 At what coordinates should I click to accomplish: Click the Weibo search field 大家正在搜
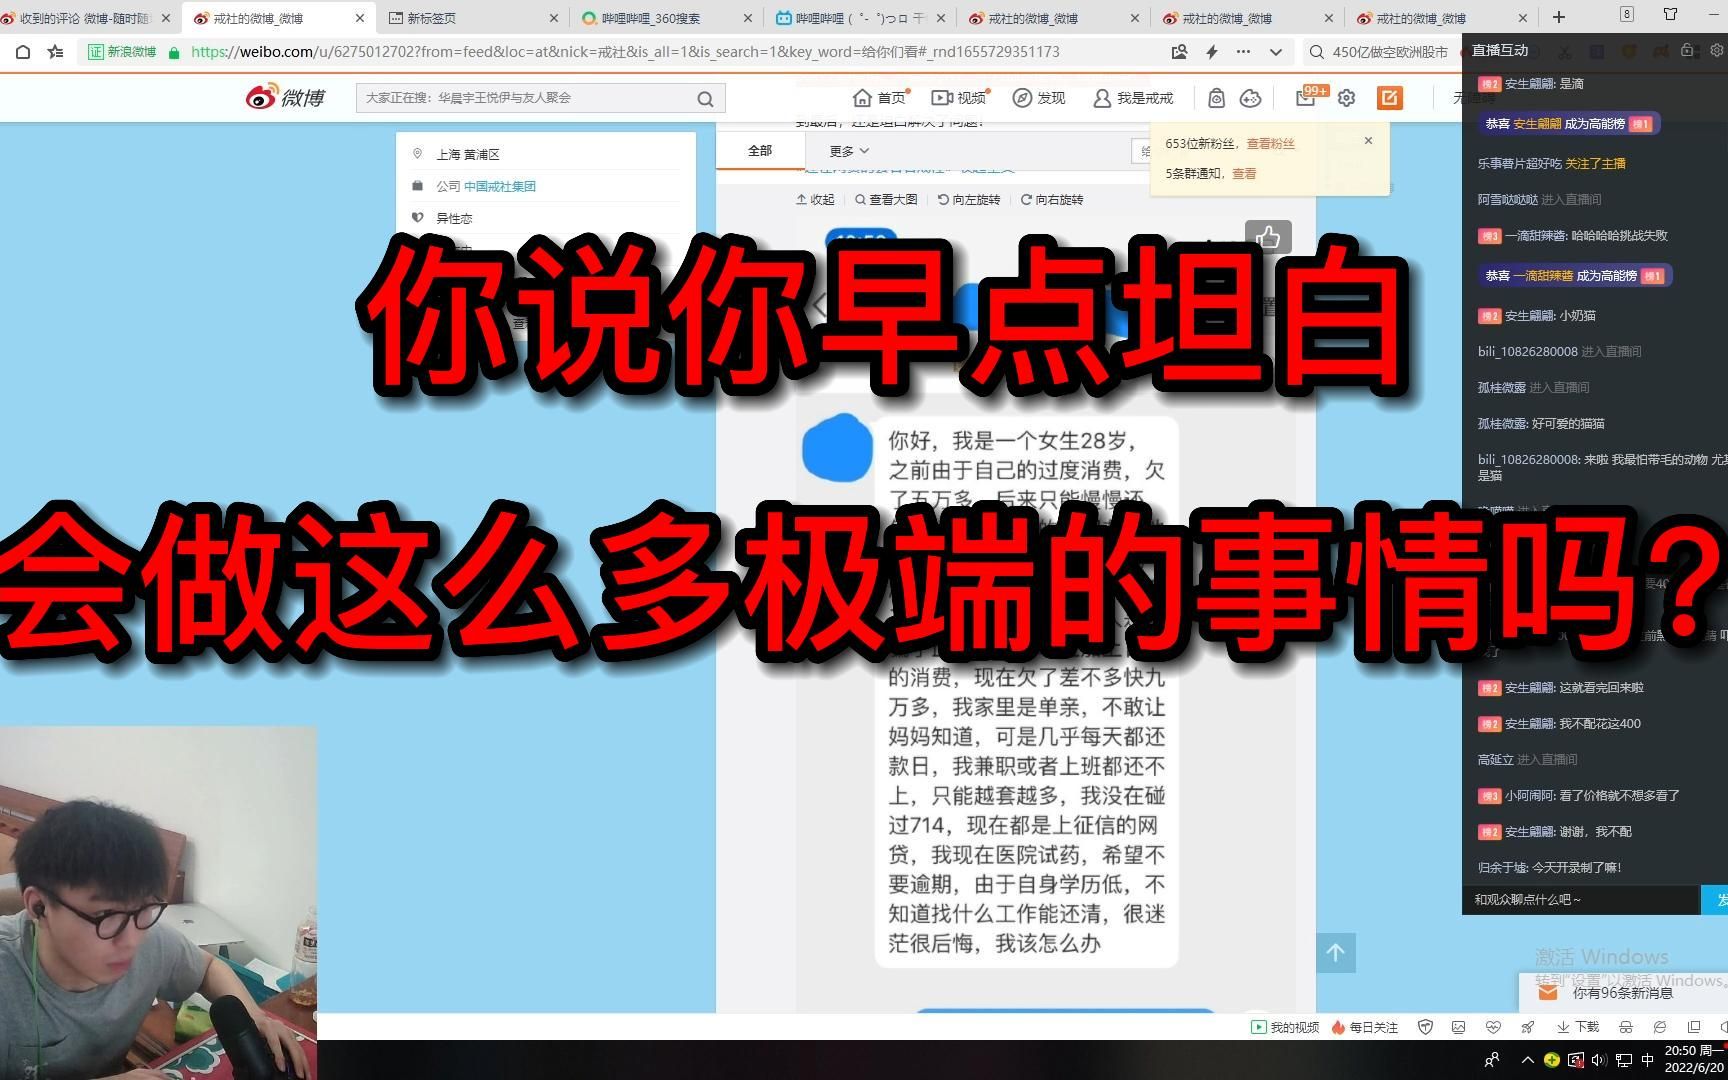[x=525, y=98]
